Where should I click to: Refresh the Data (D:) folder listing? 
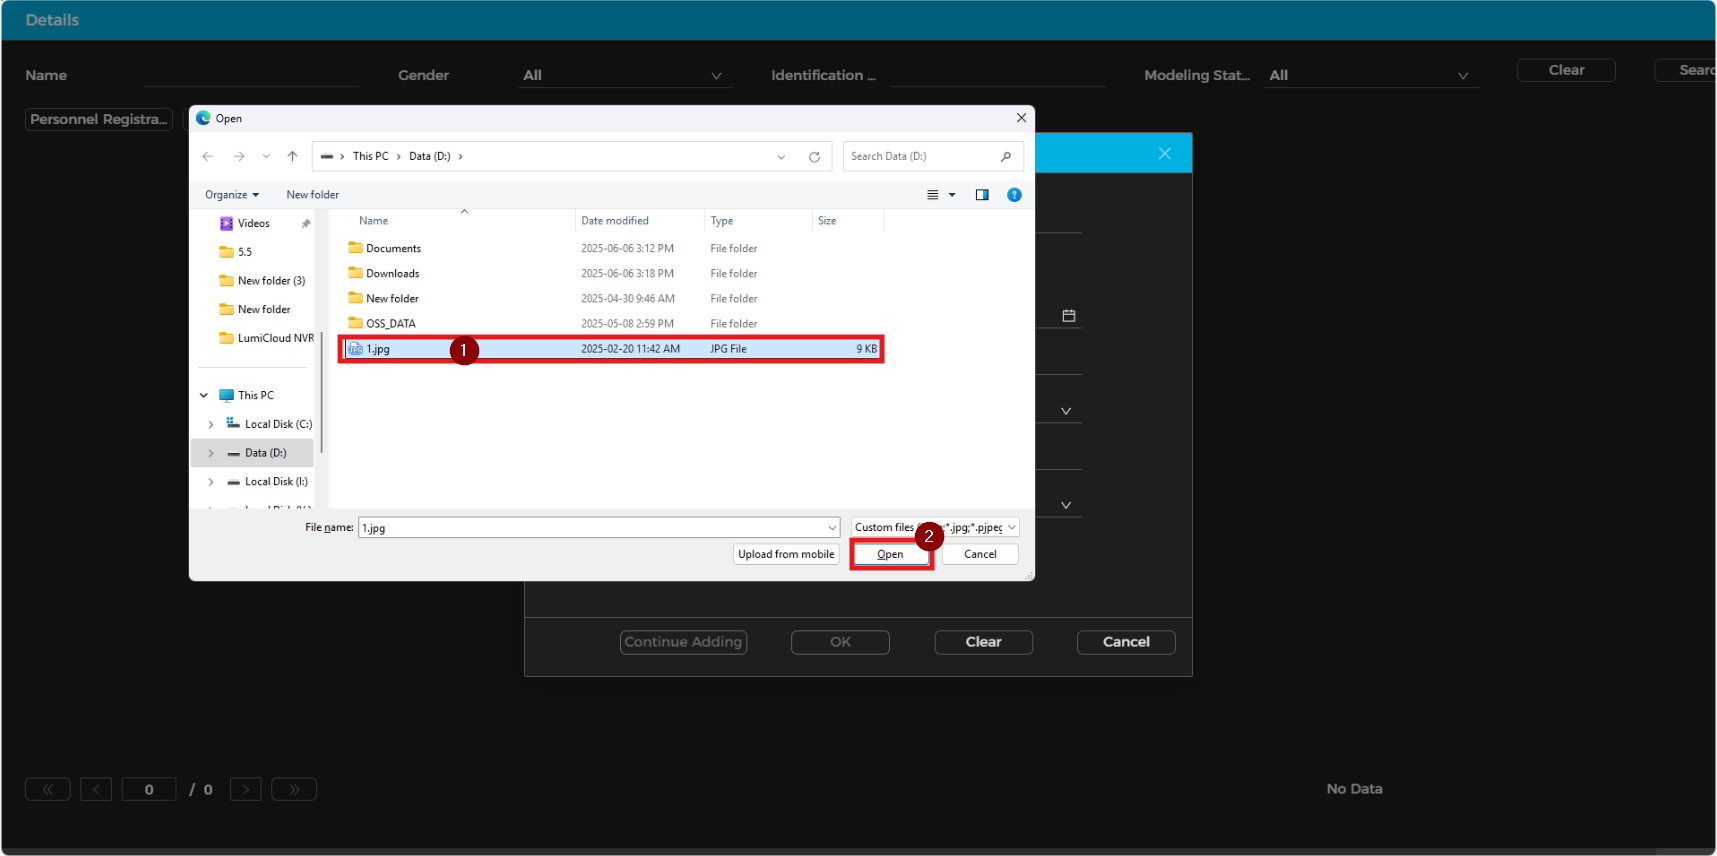coord(814,157)
